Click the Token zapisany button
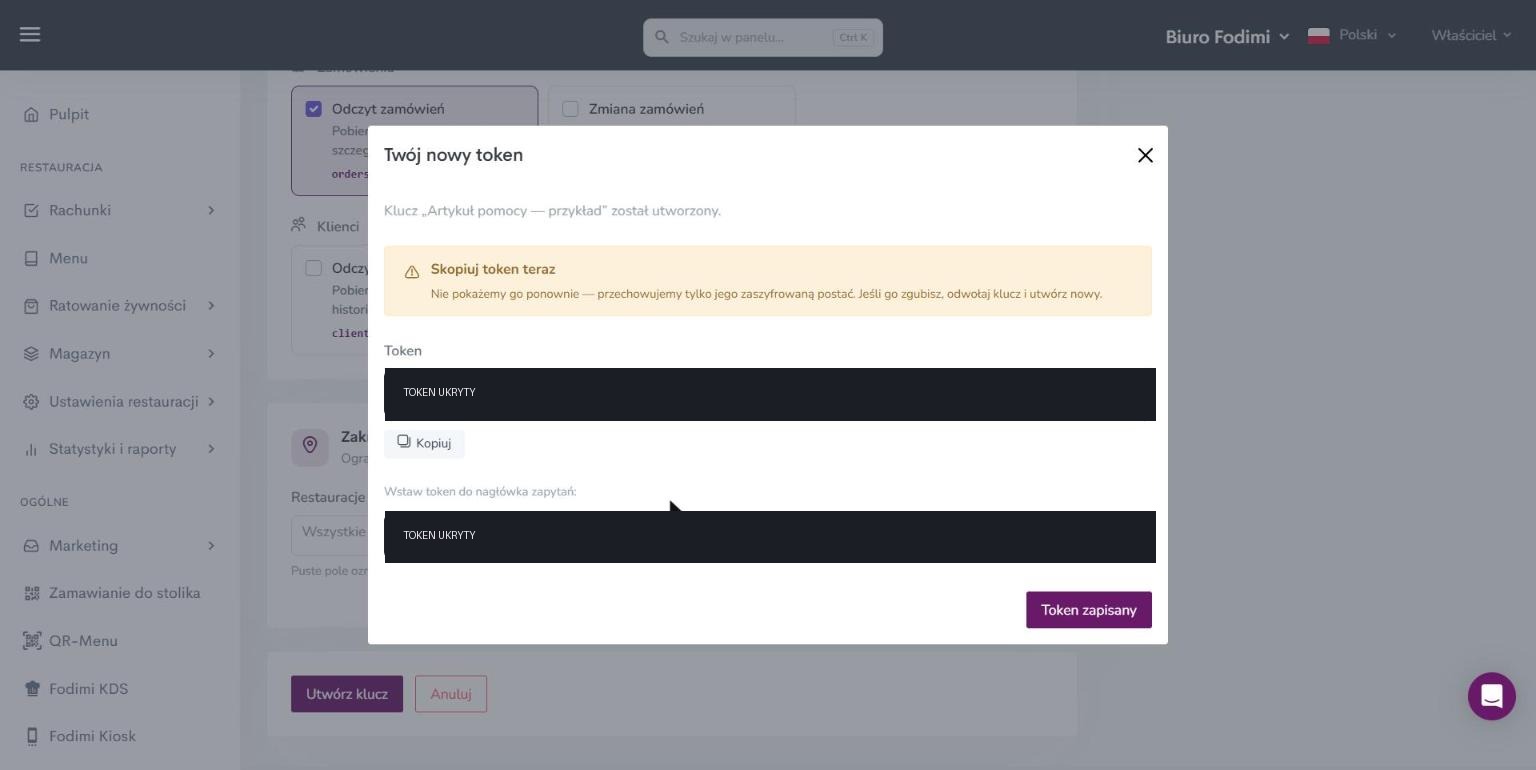Screen dimensions: 1536x770 coord(1088,610)
